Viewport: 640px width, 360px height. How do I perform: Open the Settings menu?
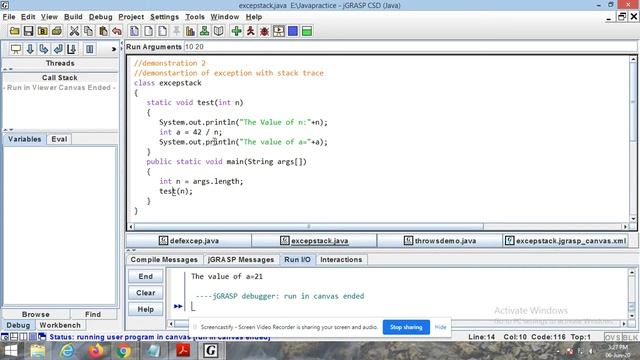(x=164, y=17)
